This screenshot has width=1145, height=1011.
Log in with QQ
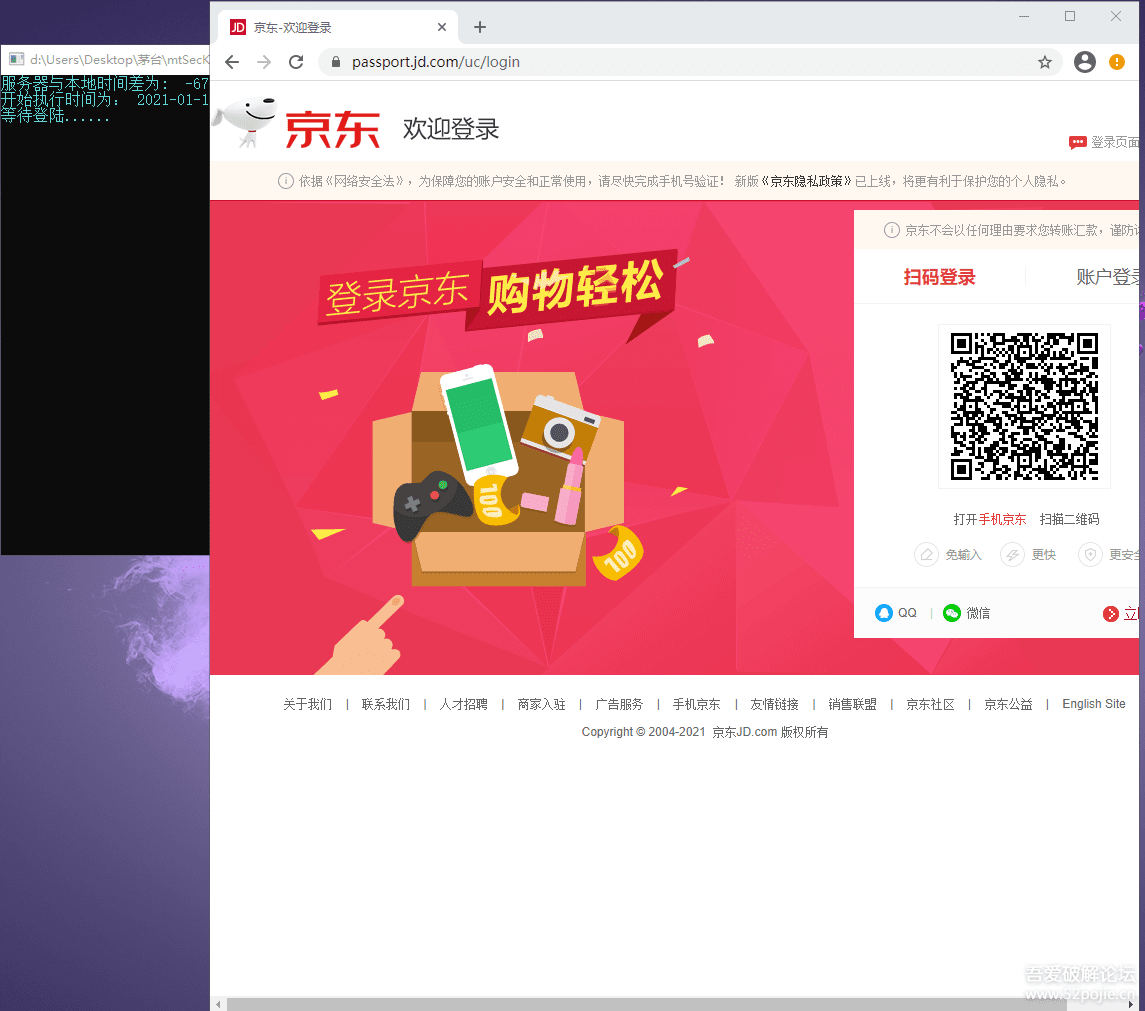tap(896, 613)
